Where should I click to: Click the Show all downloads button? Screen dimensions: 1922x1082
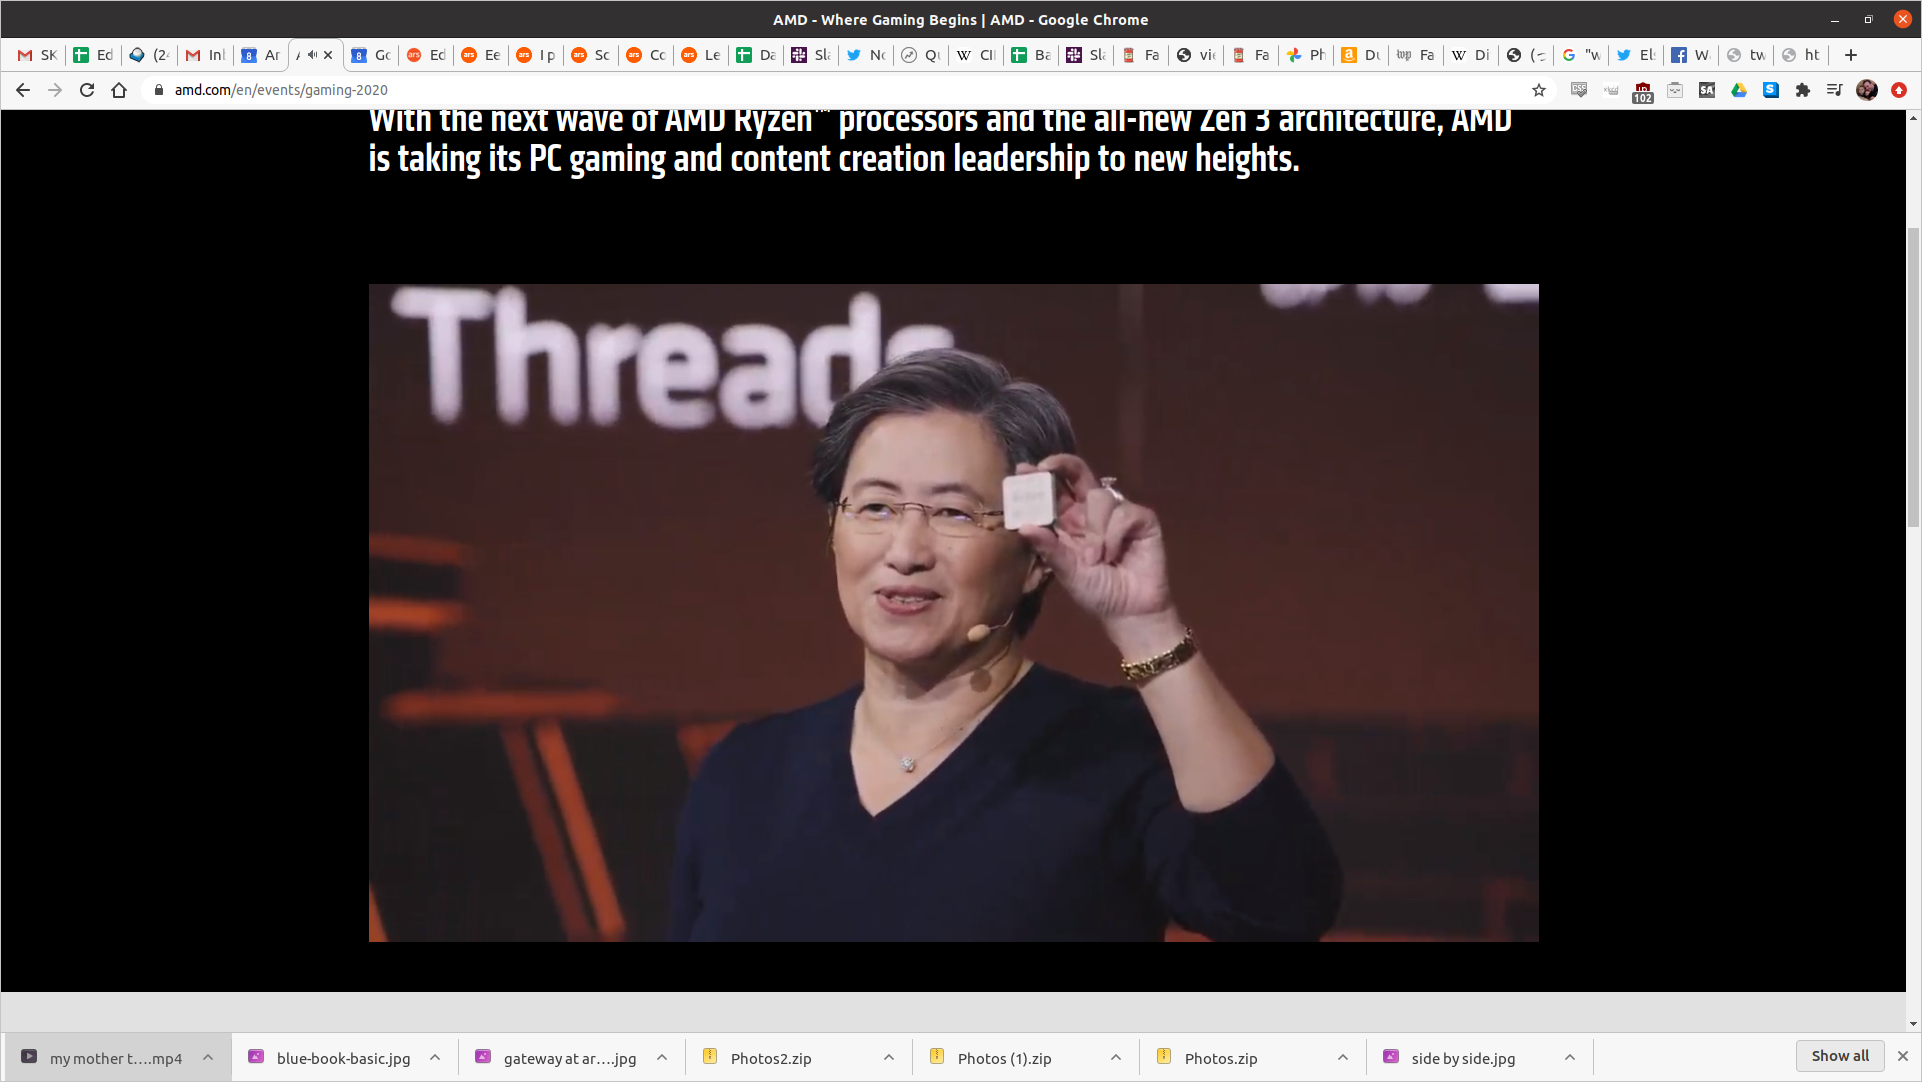click(1839, 1056)
